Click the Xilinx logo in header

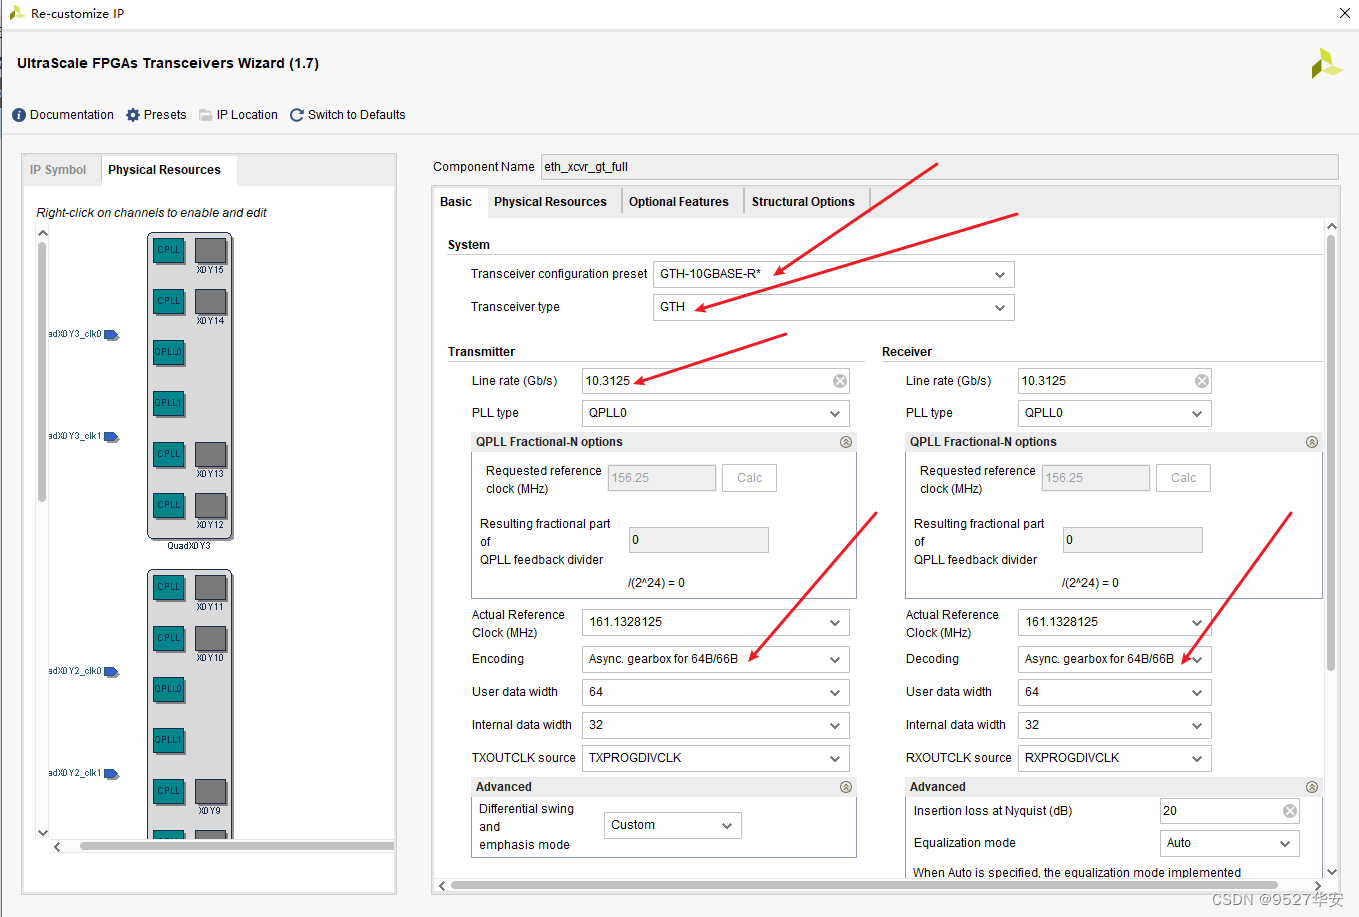pos(1326,63)
